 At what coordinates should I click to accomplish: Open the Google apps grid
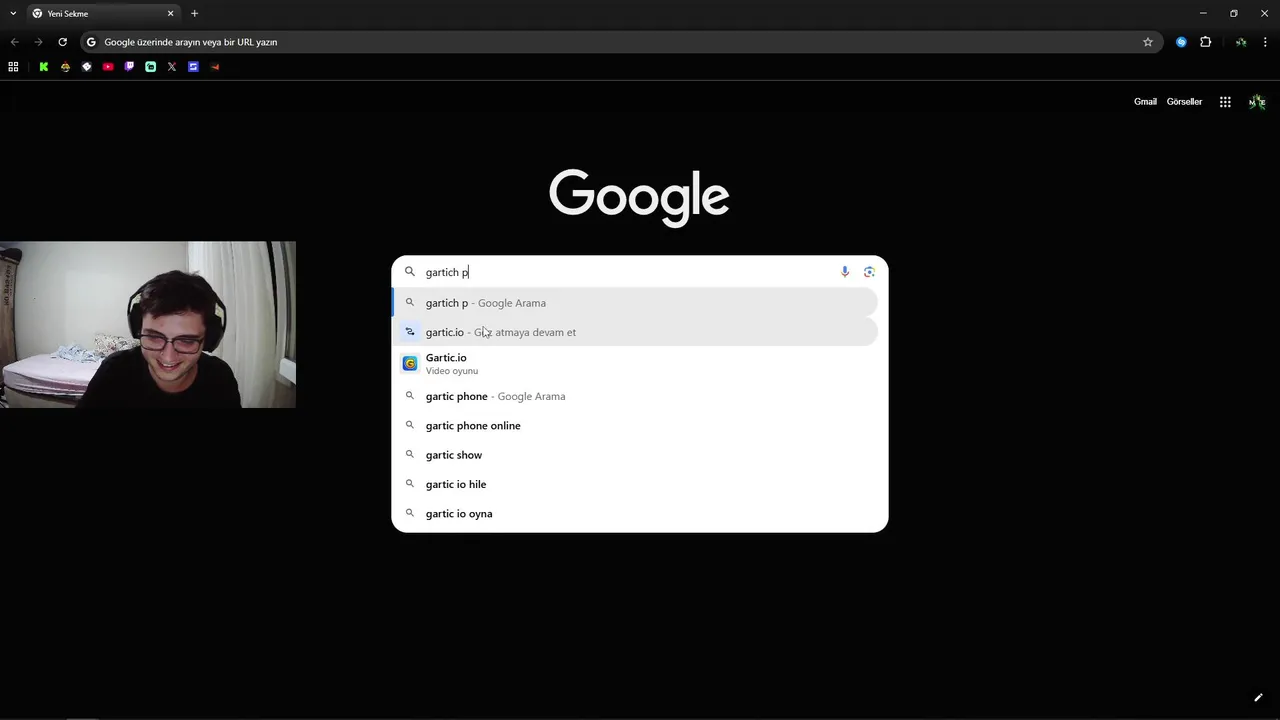(x=1225, y=102)
